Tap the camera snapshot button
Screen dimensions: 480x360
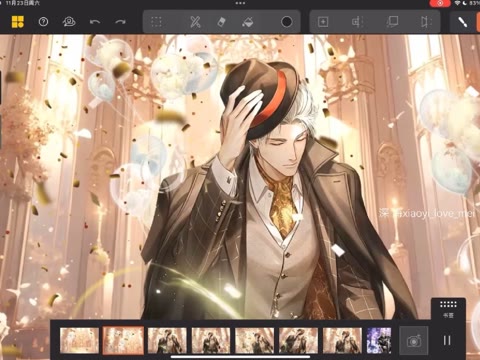point(414,341)
